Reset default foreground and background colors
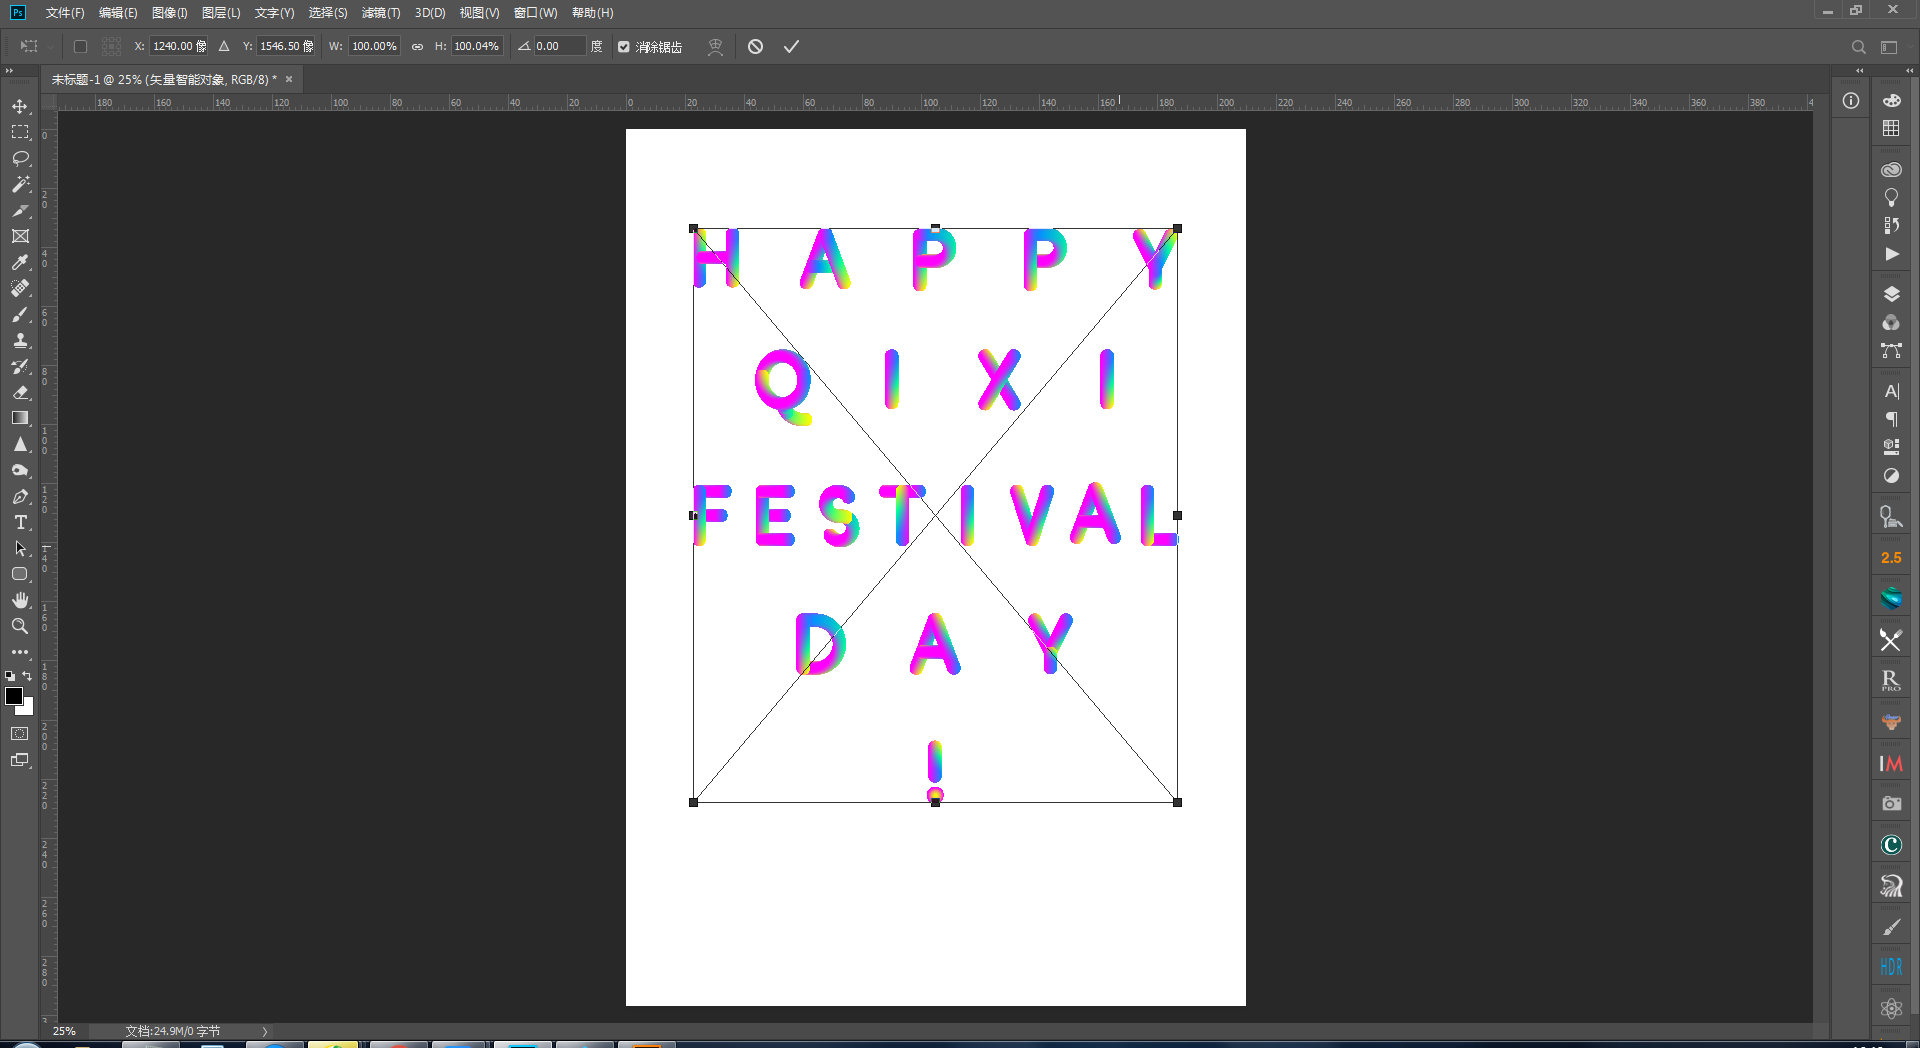Screen dimensions: 1920x1048 click(10, 676)
